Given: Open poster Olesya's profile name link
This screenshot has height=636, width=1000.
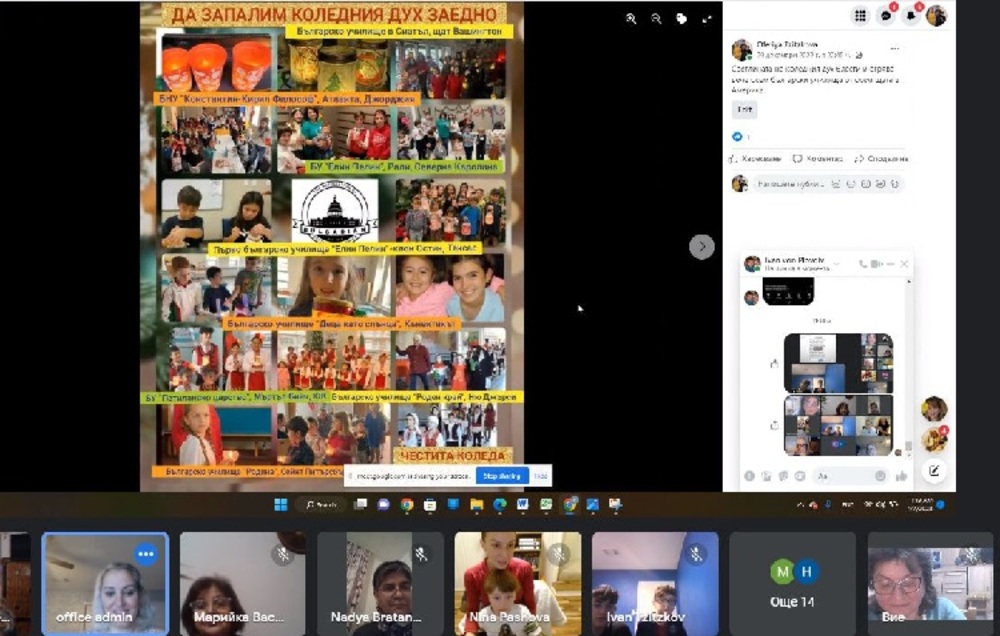Looking at the screenshot, I should point(786,45).
